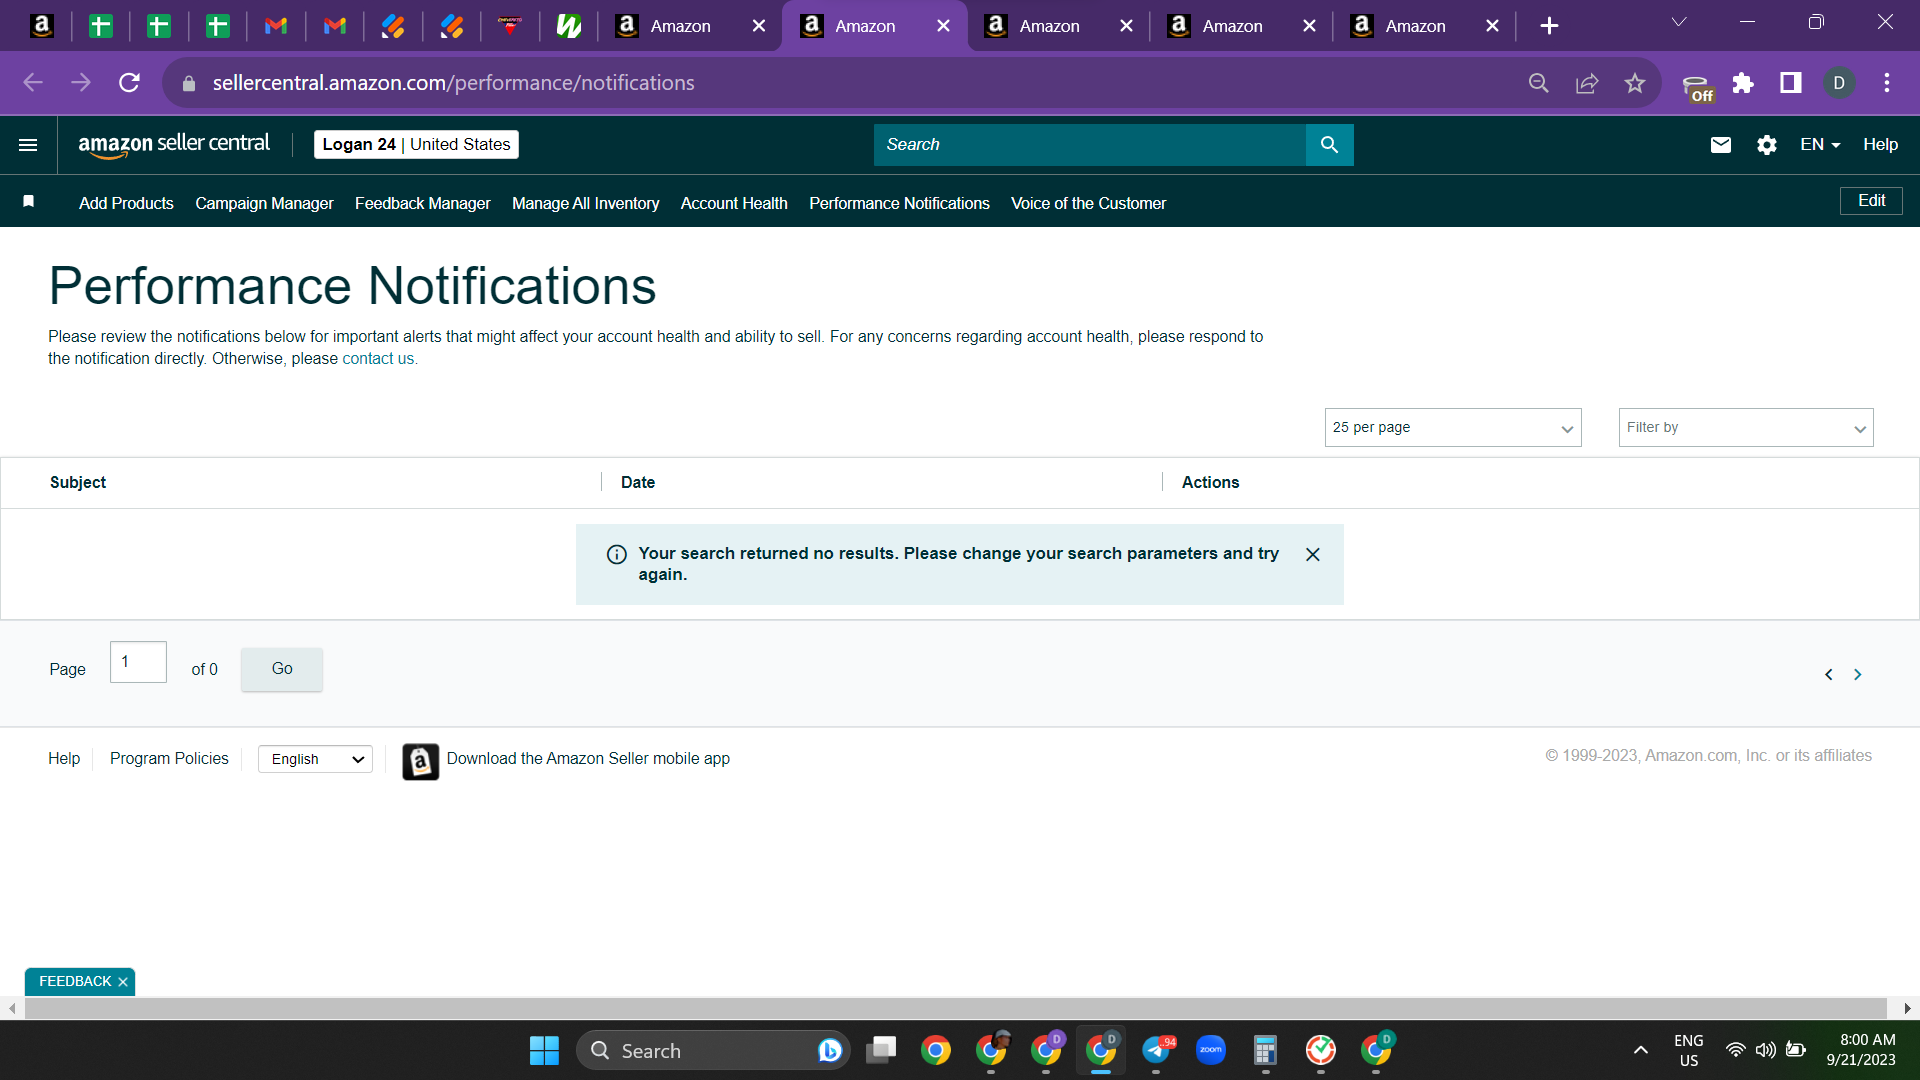Click the Subject column header
1920x1080 pixels.
(x=78, y=483)
